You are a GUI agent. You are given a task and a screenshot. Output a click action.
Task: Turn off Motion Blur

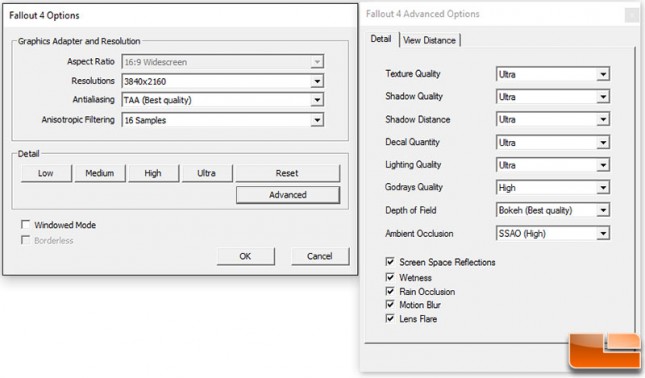(x=390, y=305)
